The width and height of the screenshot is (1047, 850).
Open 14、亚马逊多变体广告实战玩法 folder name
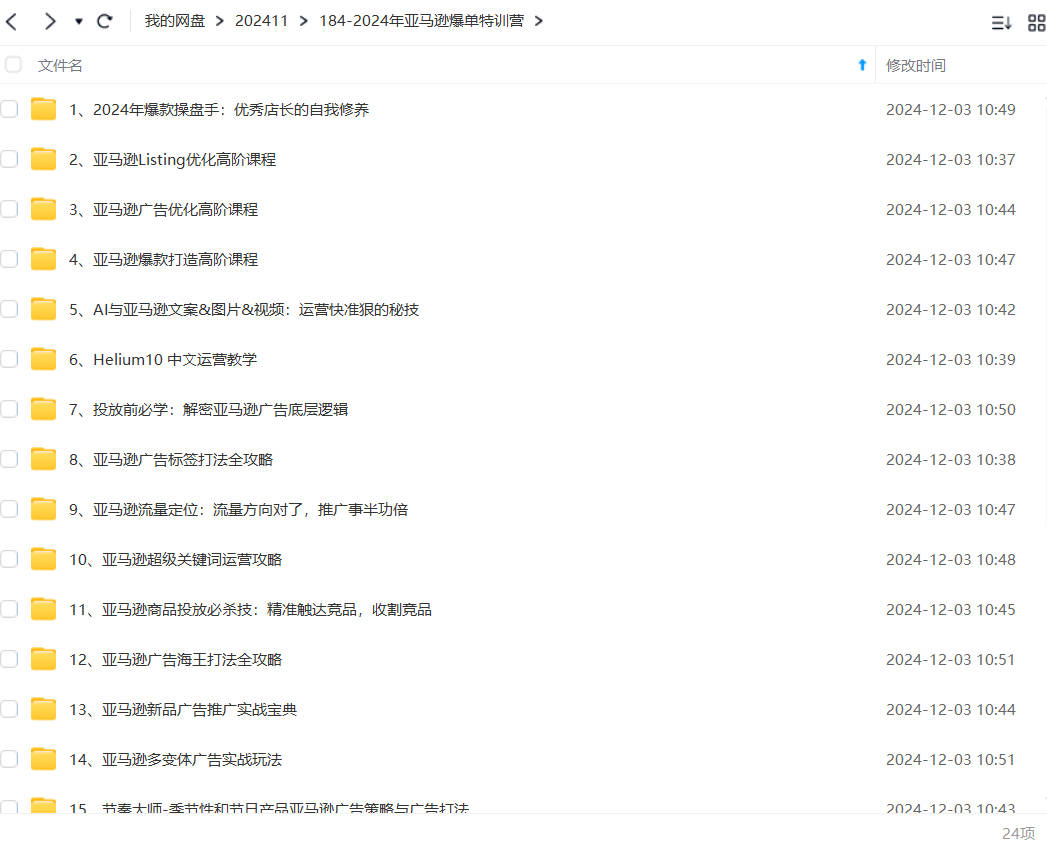coord(176,760)
